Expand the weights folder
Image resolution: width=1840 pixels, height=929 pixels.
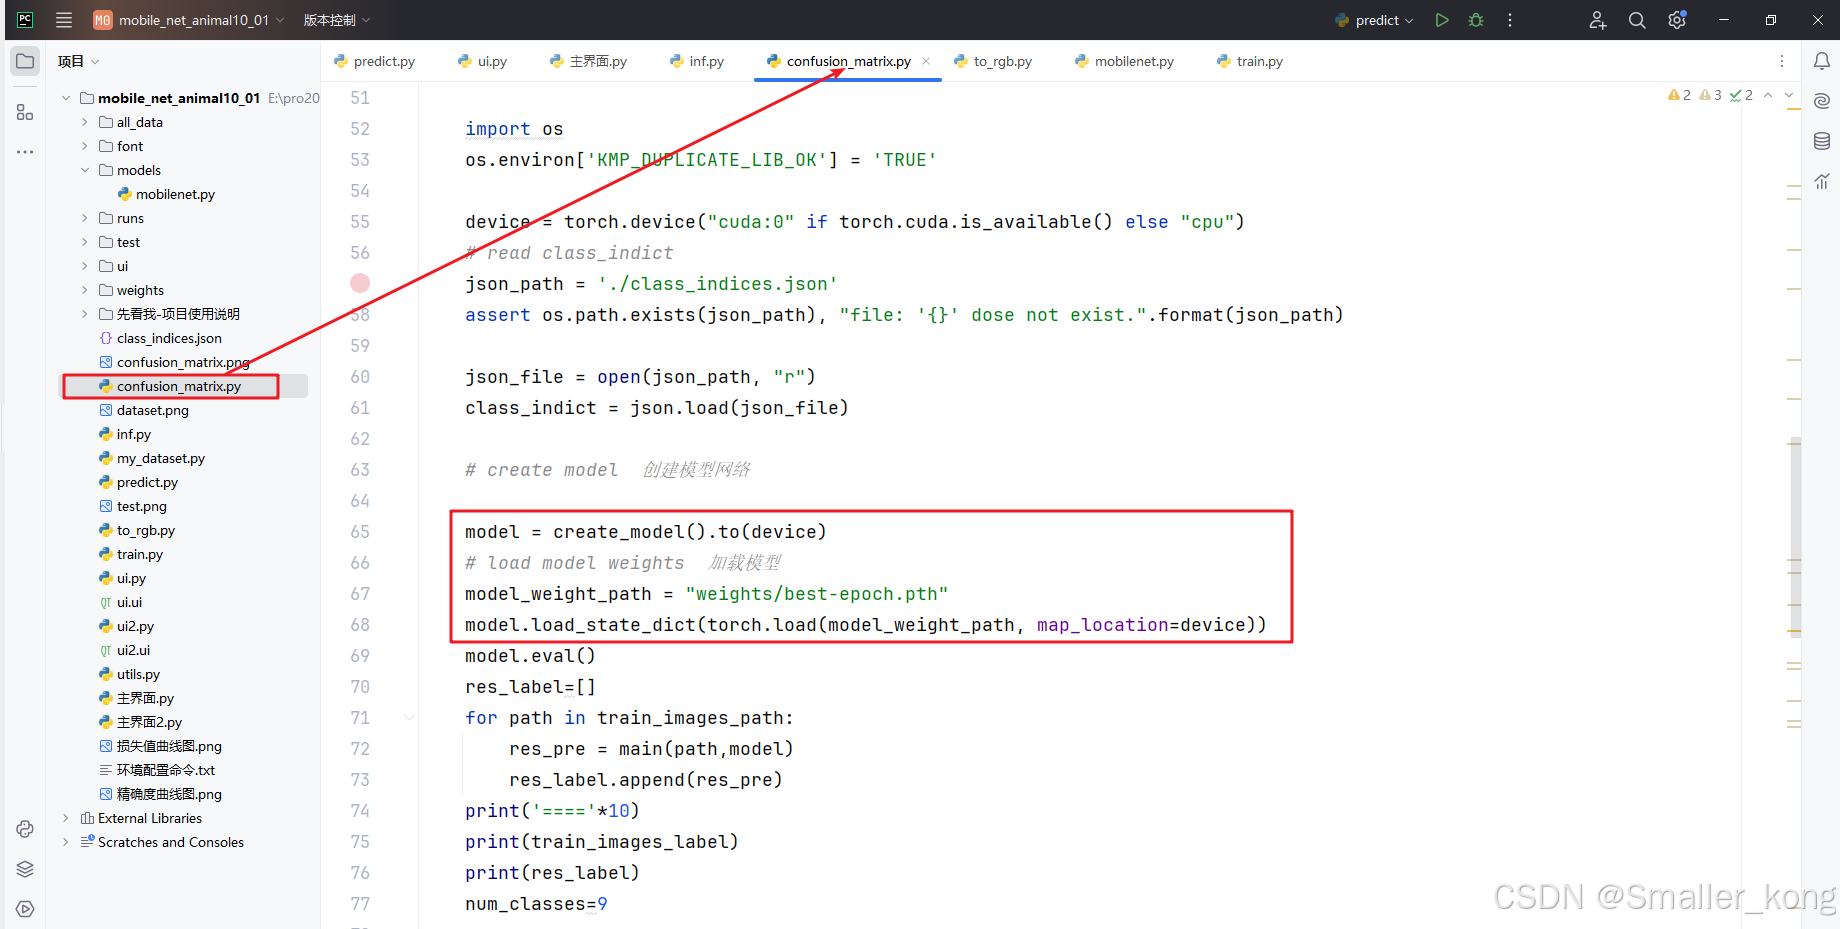point(85,290)
